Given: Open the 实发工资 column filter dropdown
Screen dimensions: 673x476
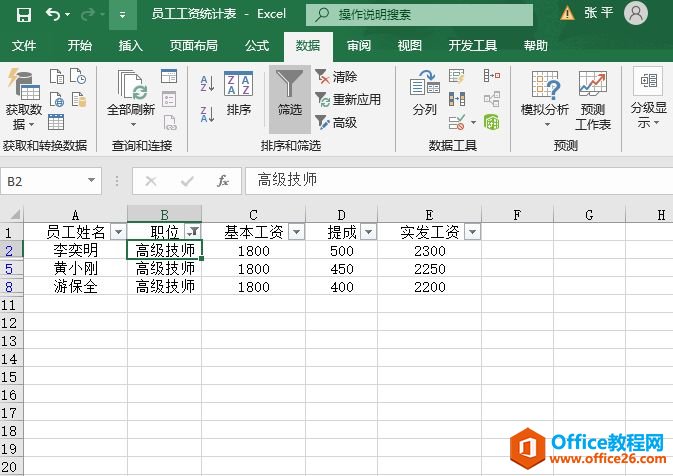Looking at the screenshot, I should point(472,232).
